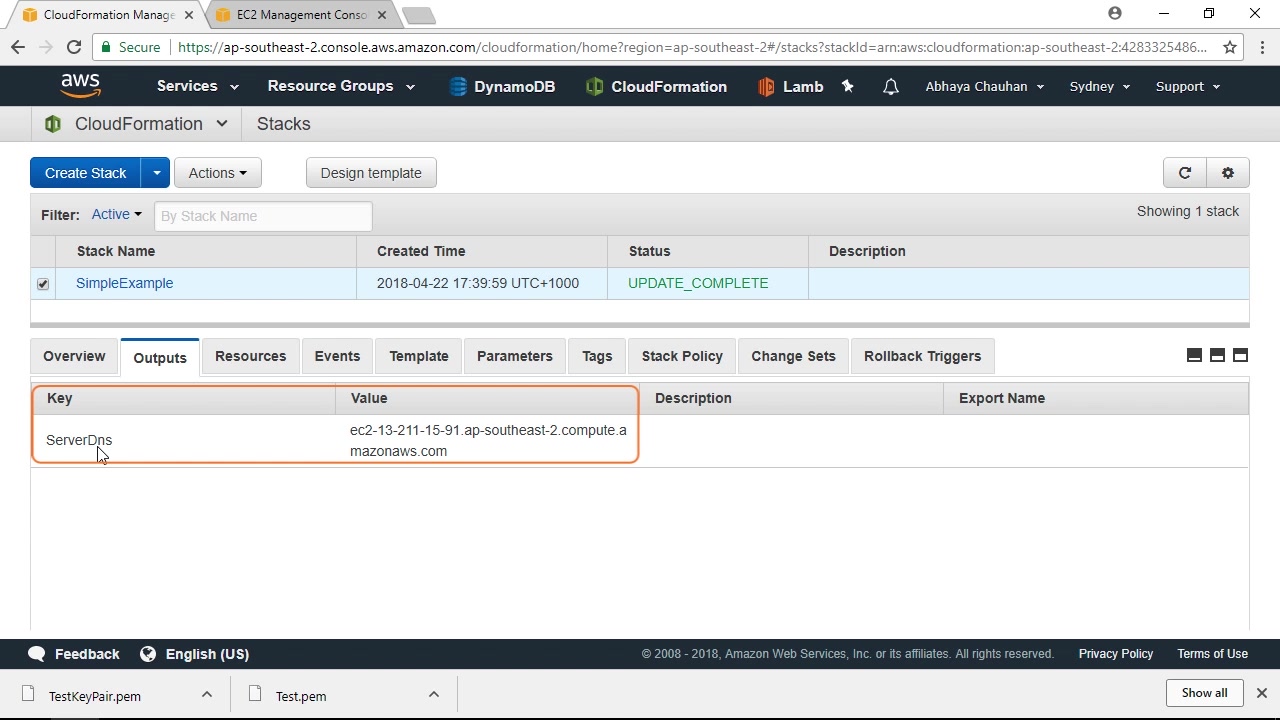Click the AWS logo home icon
1280x720 pixels.
(x=80, y=86)
